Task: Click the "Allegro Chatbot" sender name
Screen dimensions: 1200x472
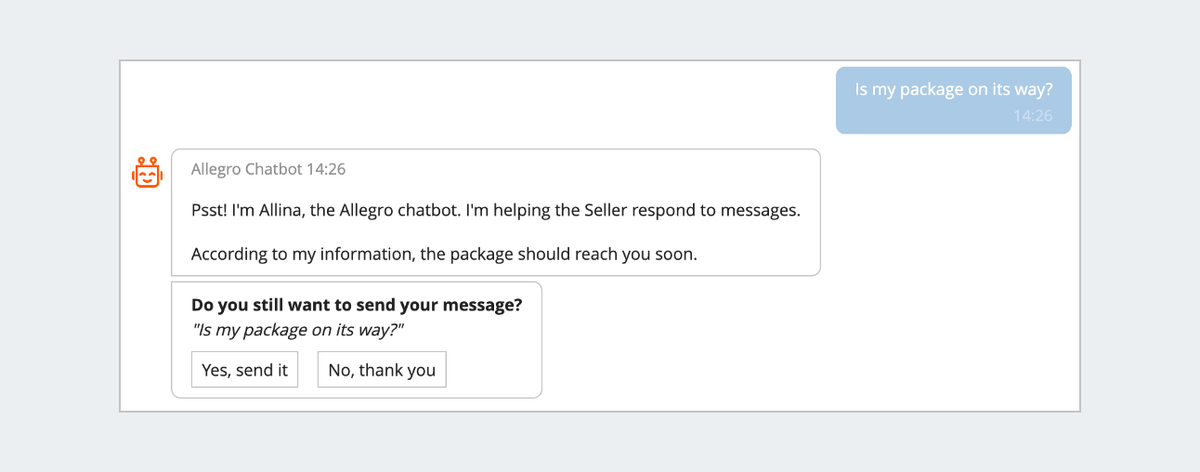Action: point(246,169)
